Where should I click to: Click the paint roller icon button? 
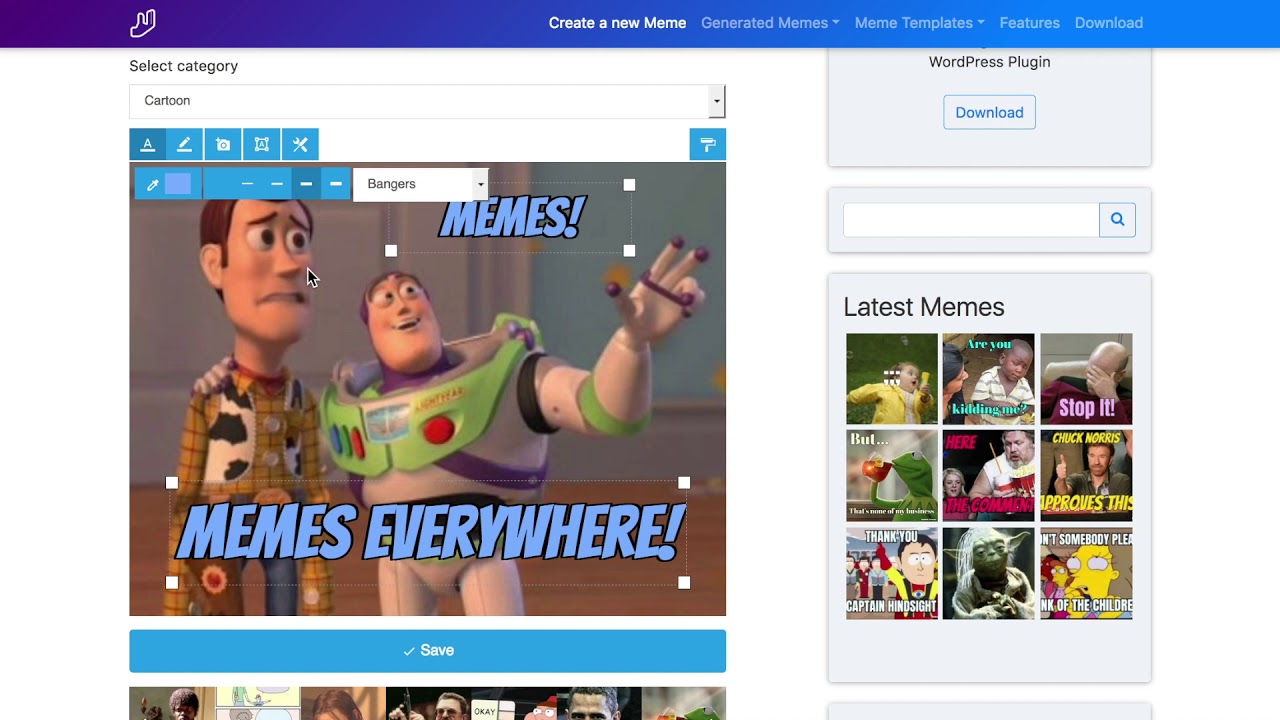coord(708,145)
